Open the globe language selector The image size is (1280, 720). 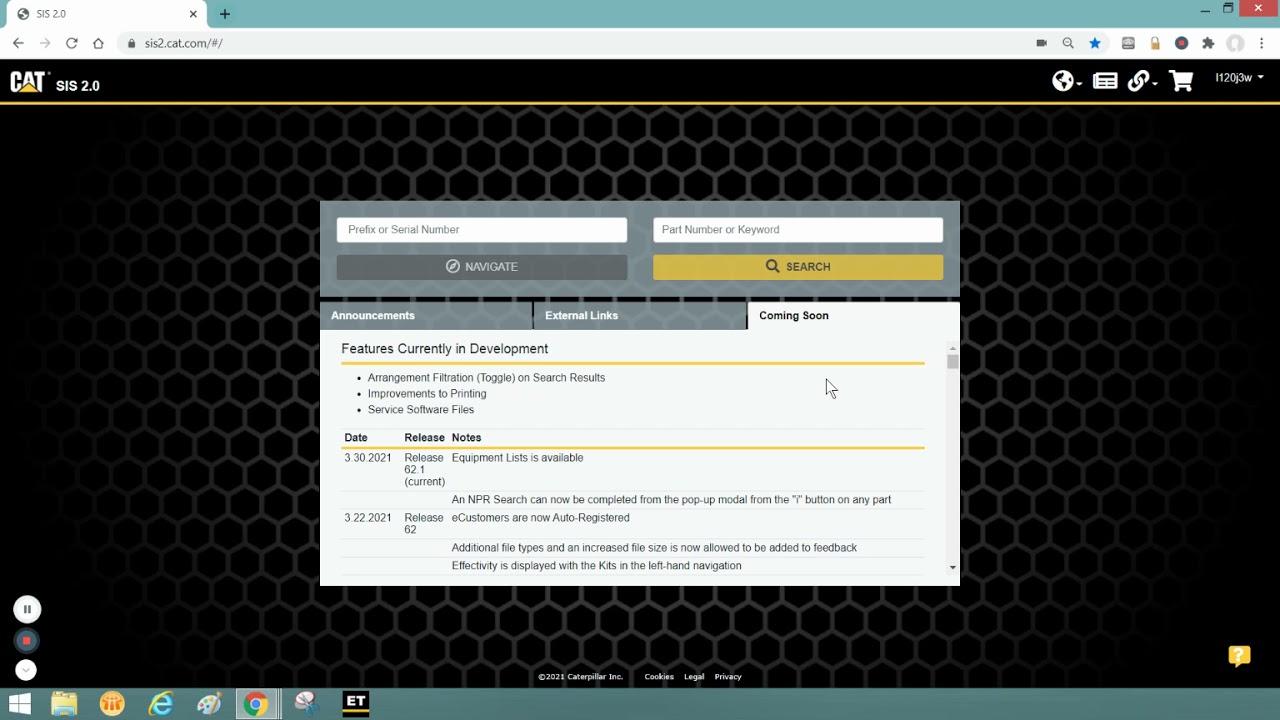pyautogui.click(x=1066, y=81)
